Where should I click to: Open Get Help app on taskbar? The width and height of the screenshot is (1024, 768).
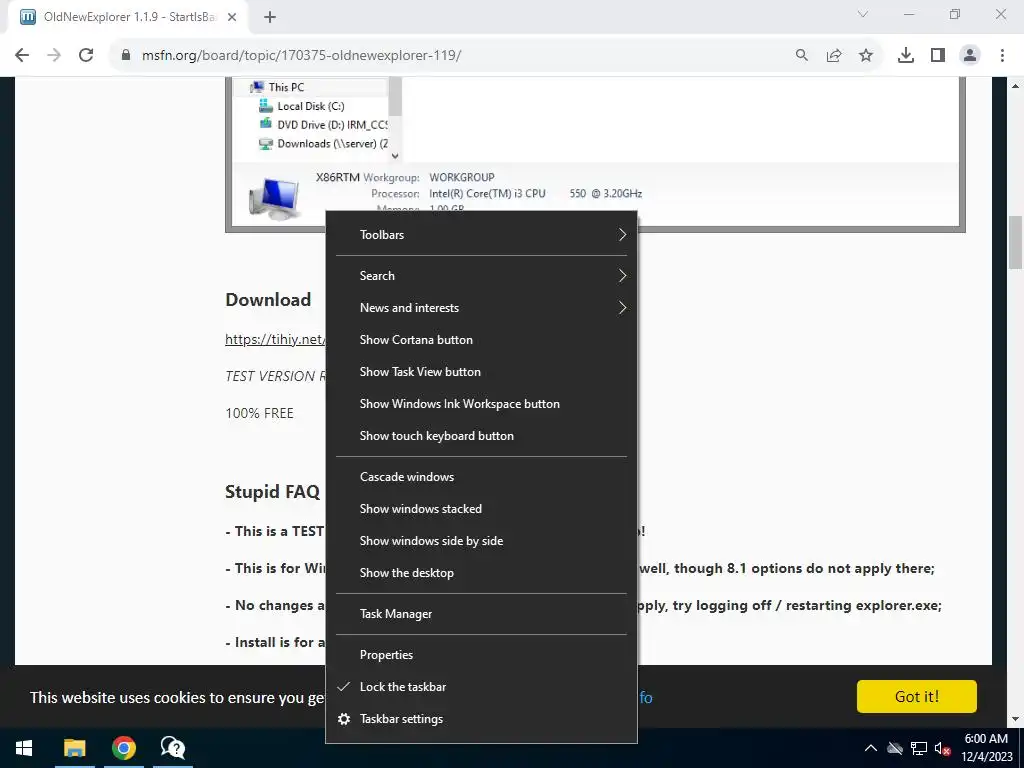[173, 748]
